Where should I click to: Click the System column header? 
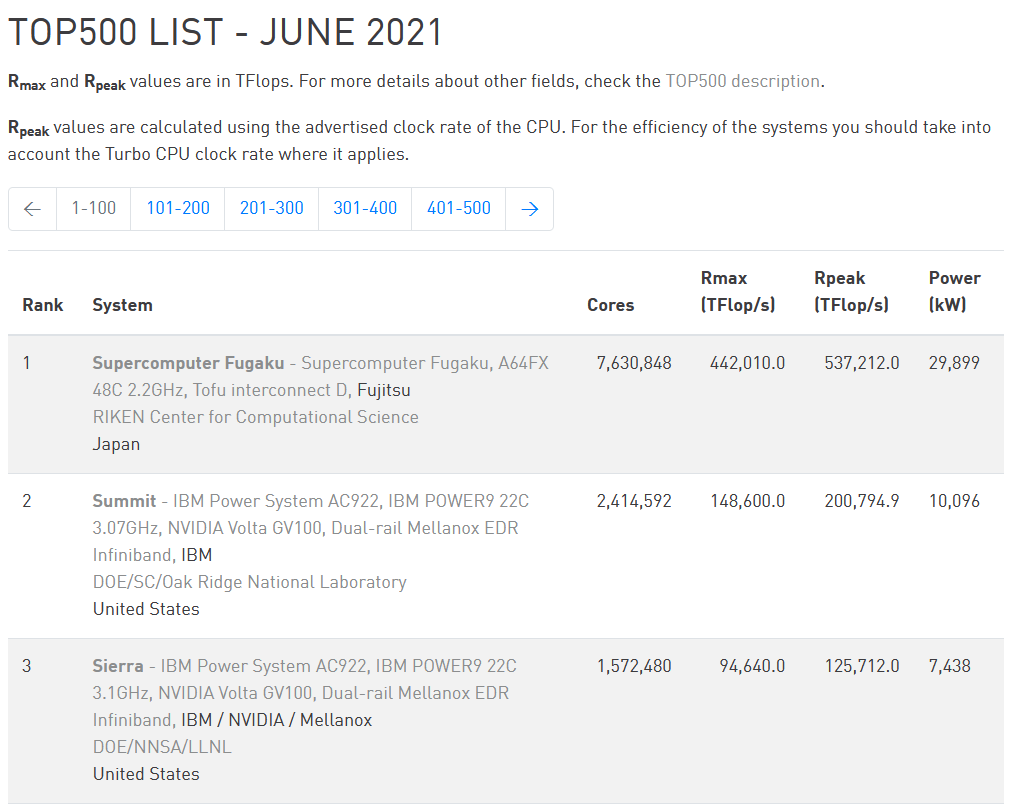123,305
